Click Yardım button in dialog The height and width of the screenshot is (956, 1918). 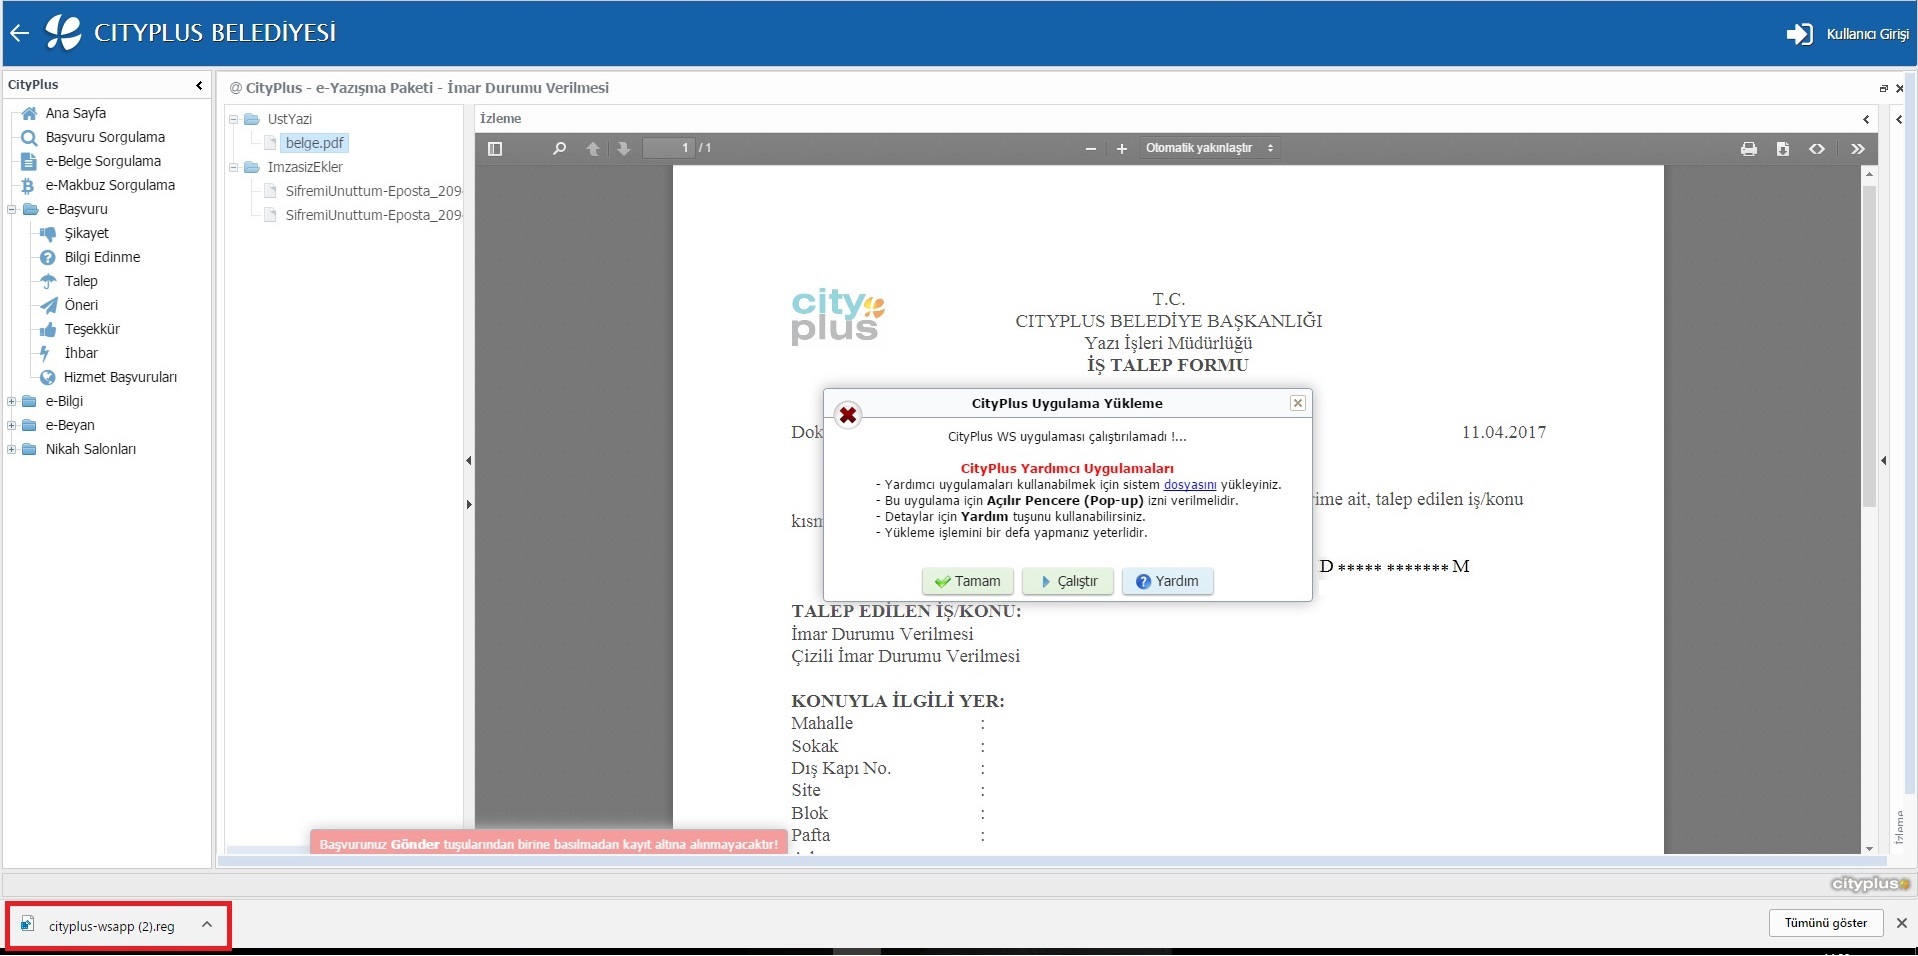1167,581
